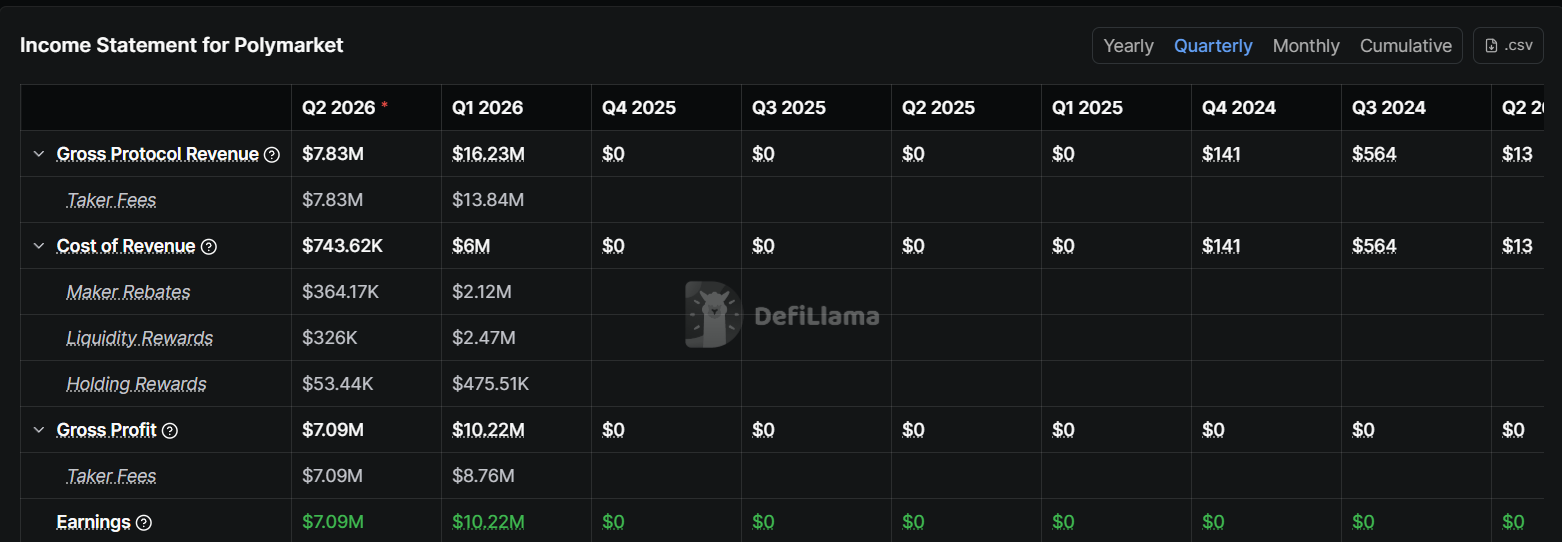Click the .csv download file icon
Screen dimensions: 1562x542
1492,46
